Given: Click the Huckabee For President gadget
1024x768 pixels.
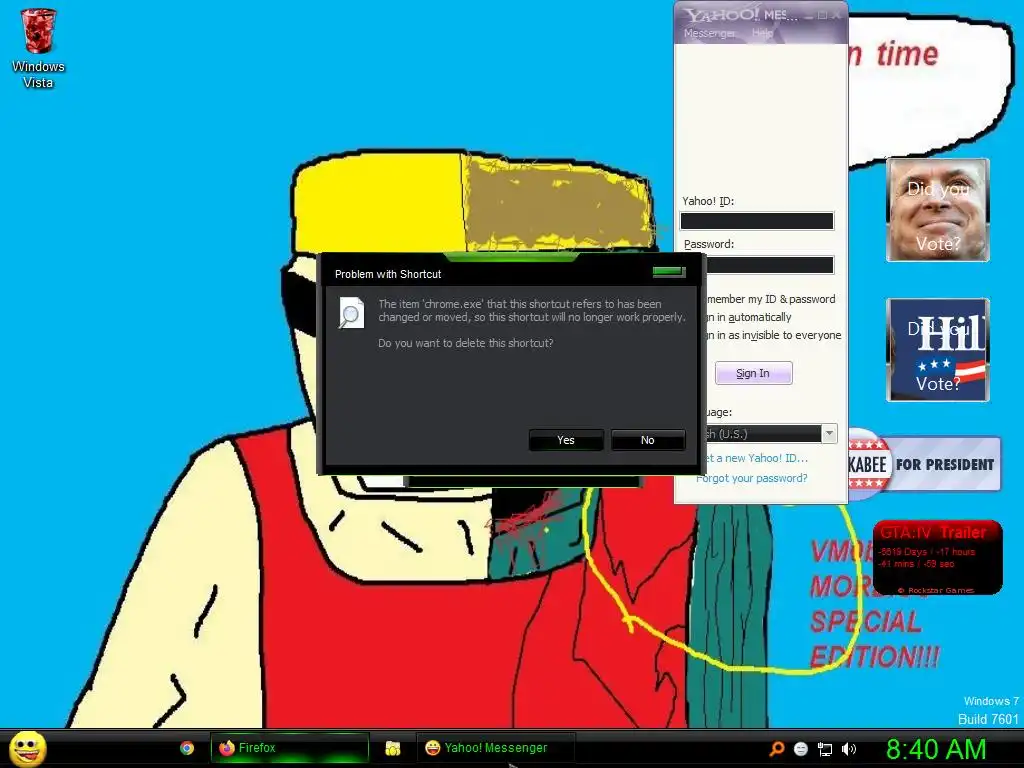Looking at the screenshot, I should tap(925, 464).
